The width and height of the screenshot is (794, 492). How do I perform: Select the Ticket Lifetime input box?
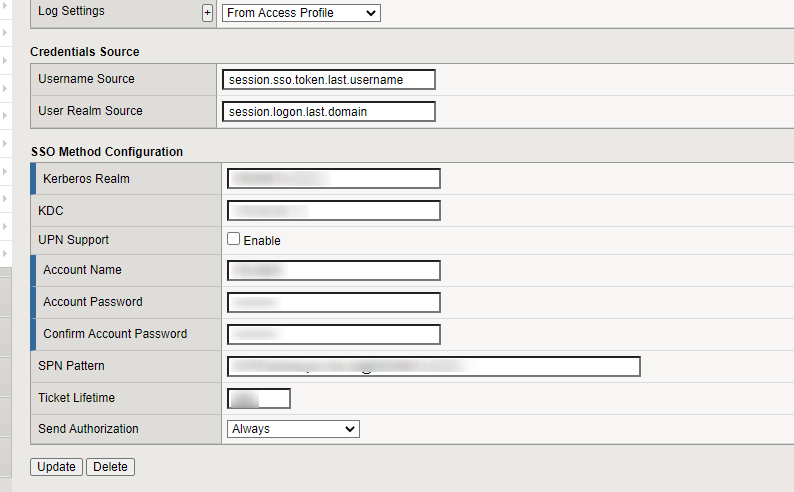pos(260,398)
